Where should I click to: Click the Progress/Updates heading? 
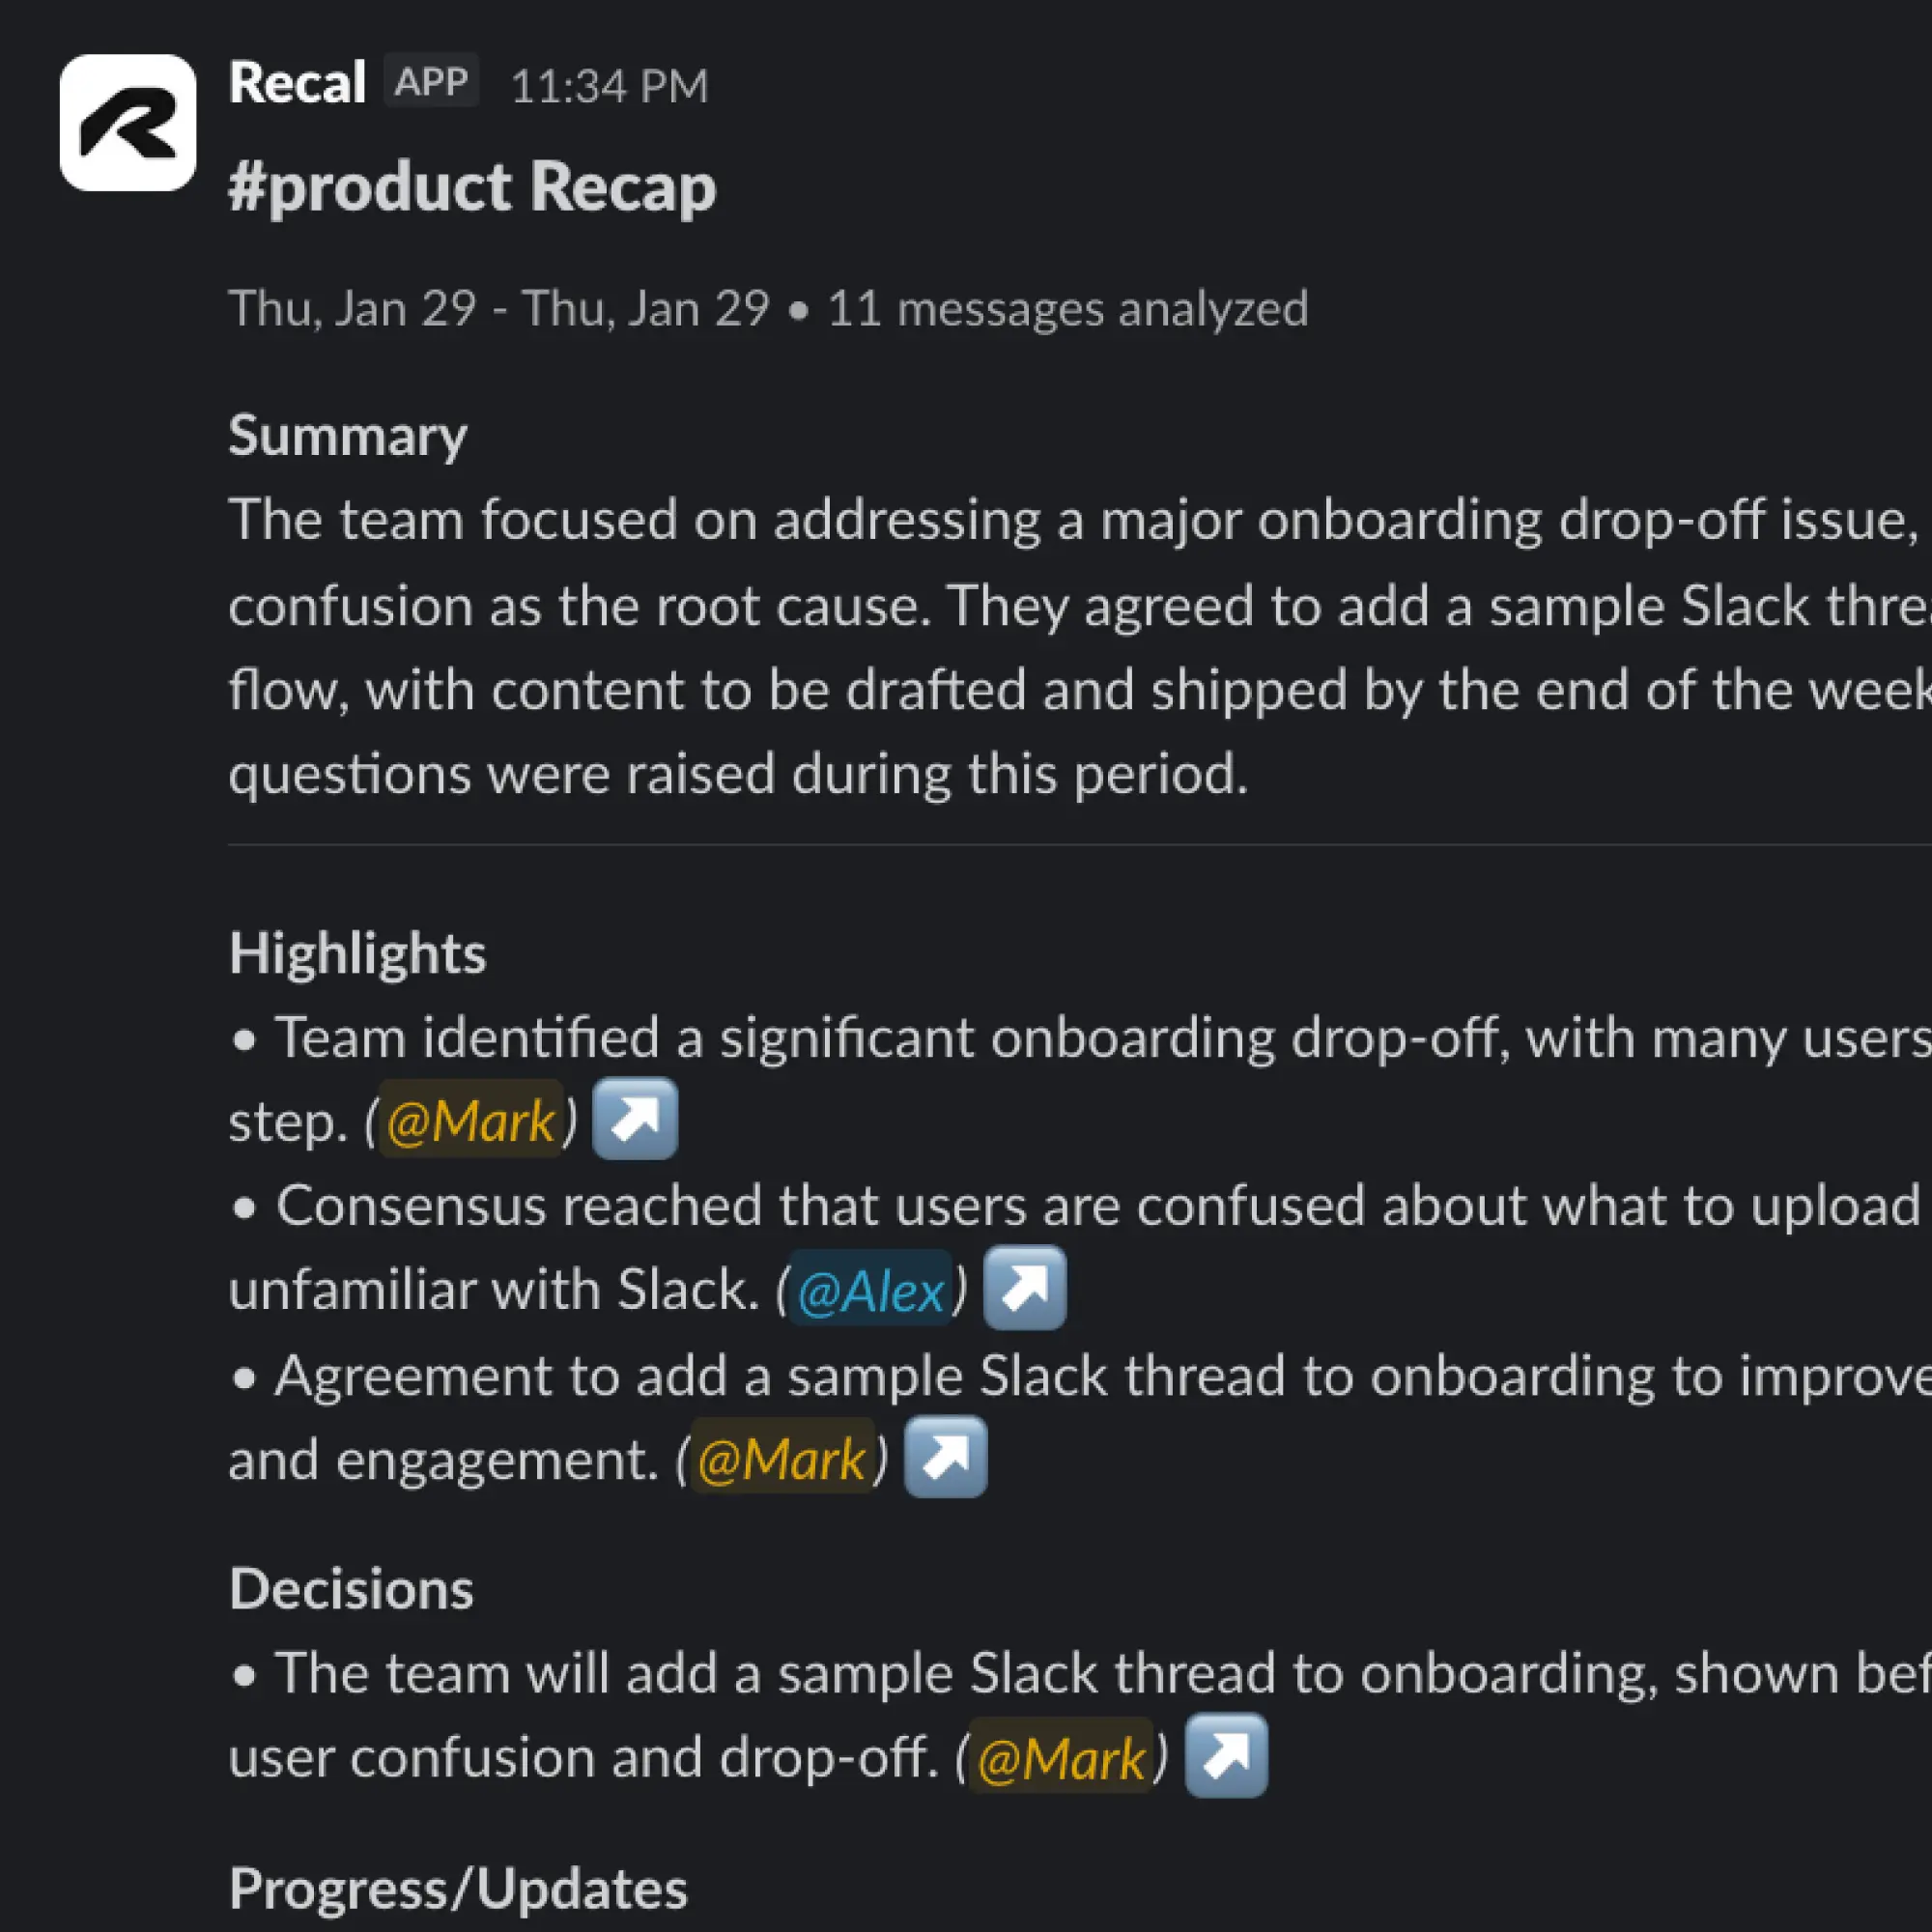click(456, 1888)
